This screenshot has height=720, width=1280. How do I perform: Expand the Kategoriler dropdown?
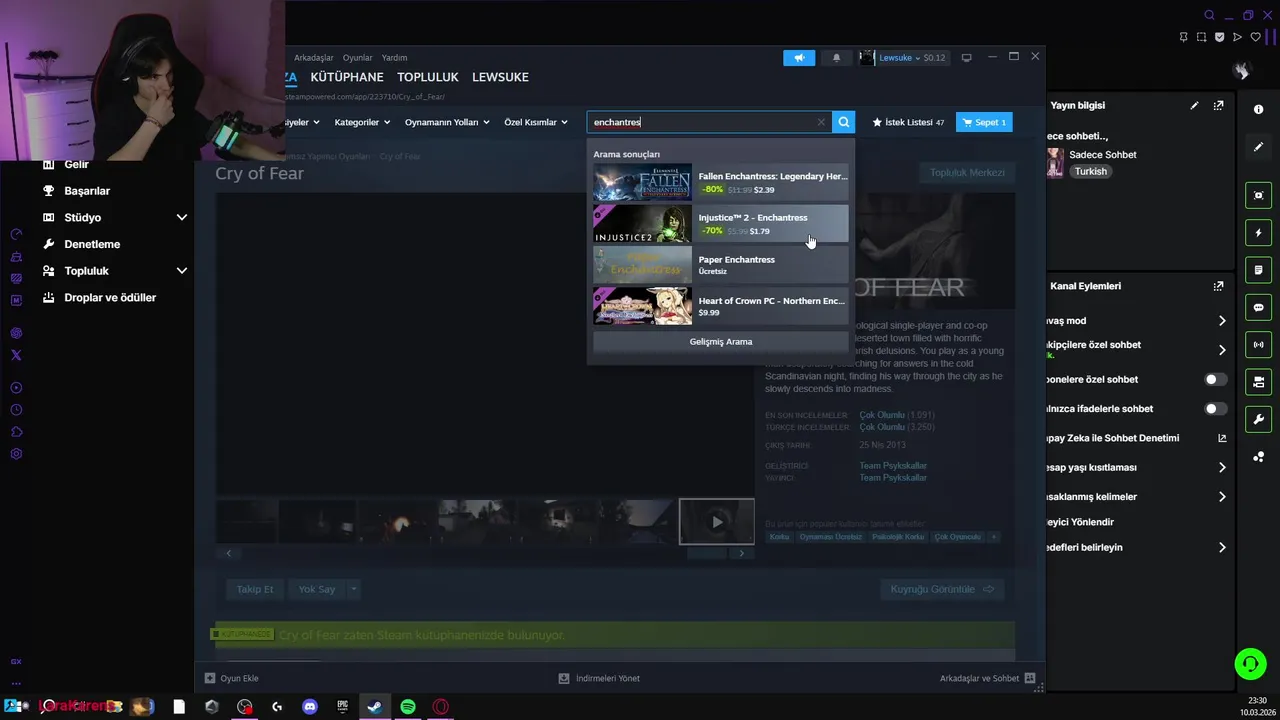(x=362, y=122)
